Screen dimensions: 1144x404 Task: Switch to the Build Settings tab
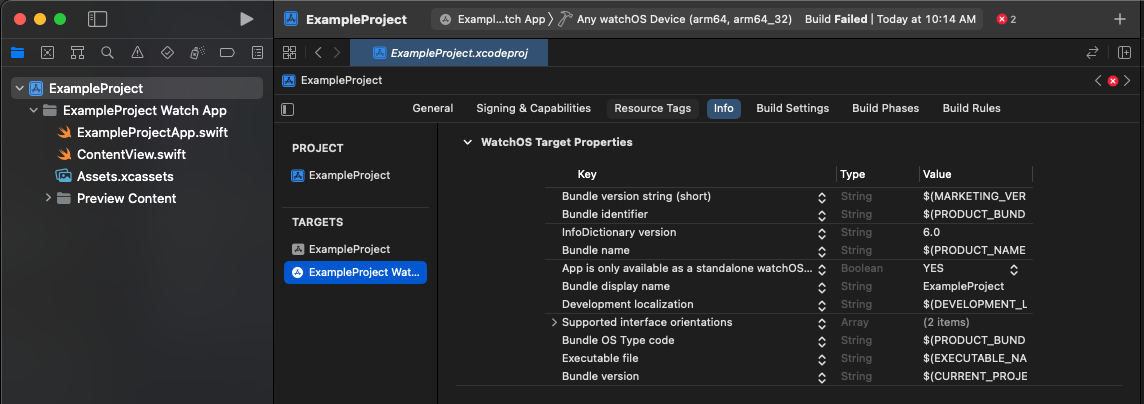[792, 108]
